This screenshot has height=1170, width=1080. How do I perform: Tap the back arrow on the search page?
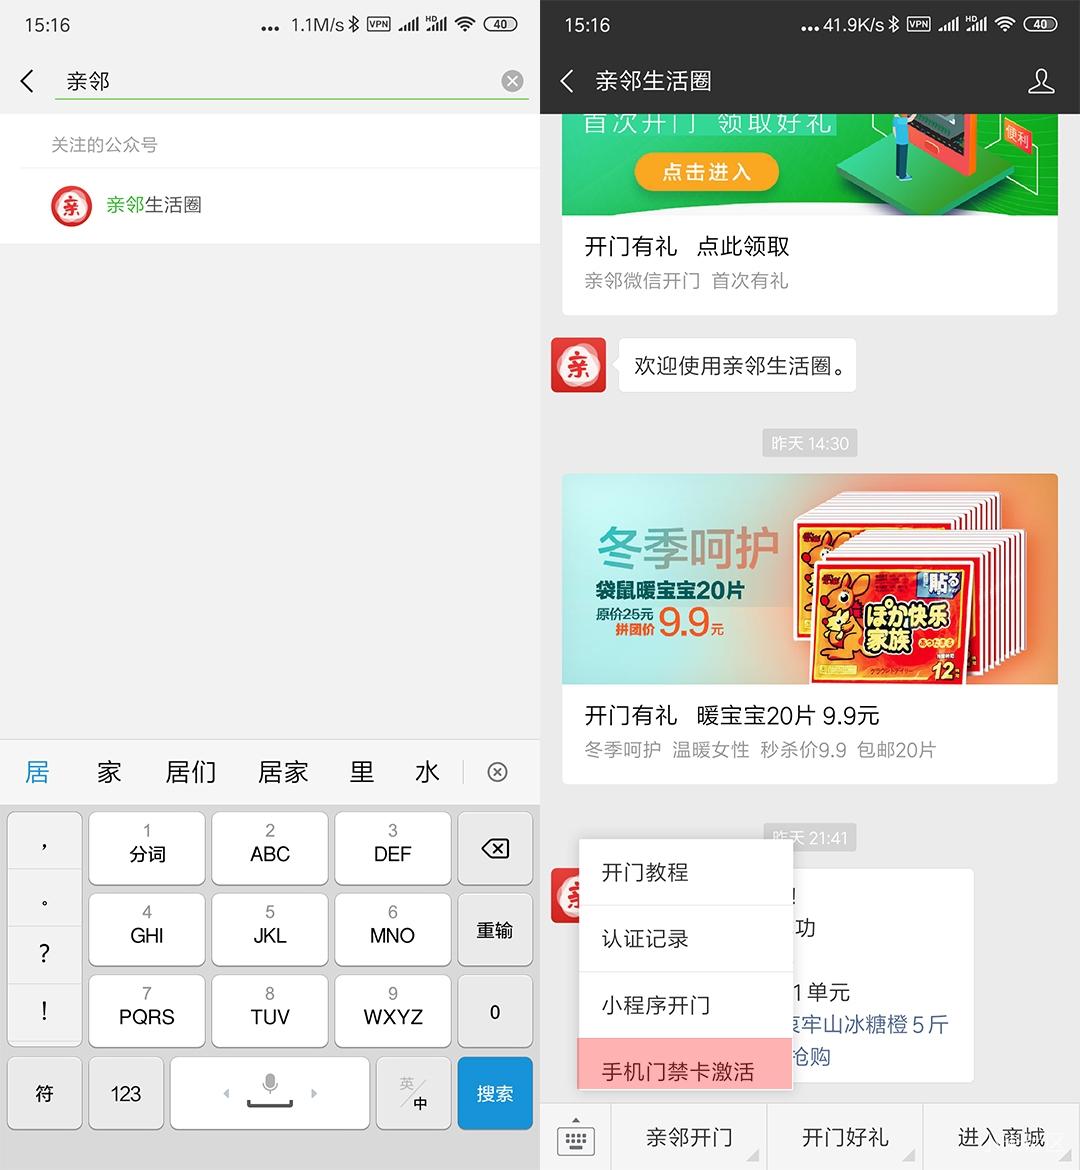click(27, 81)
